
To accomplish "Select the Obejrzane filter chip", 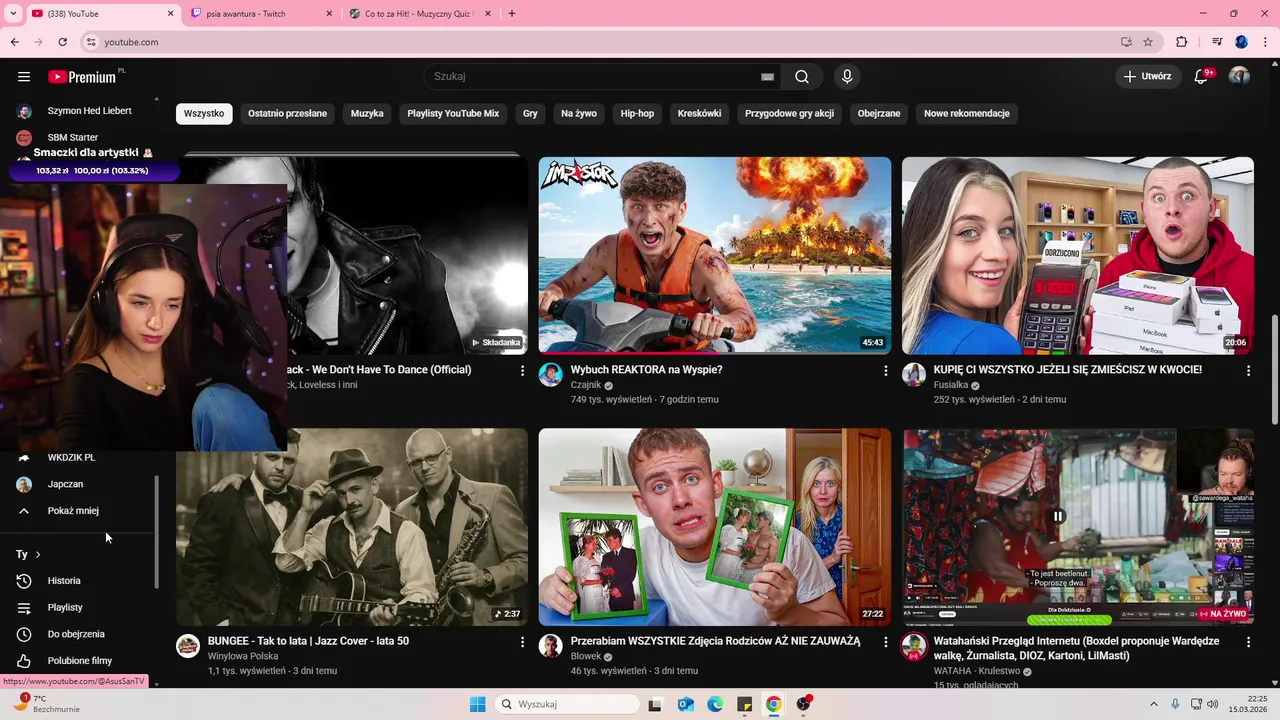I will [879, 114].
